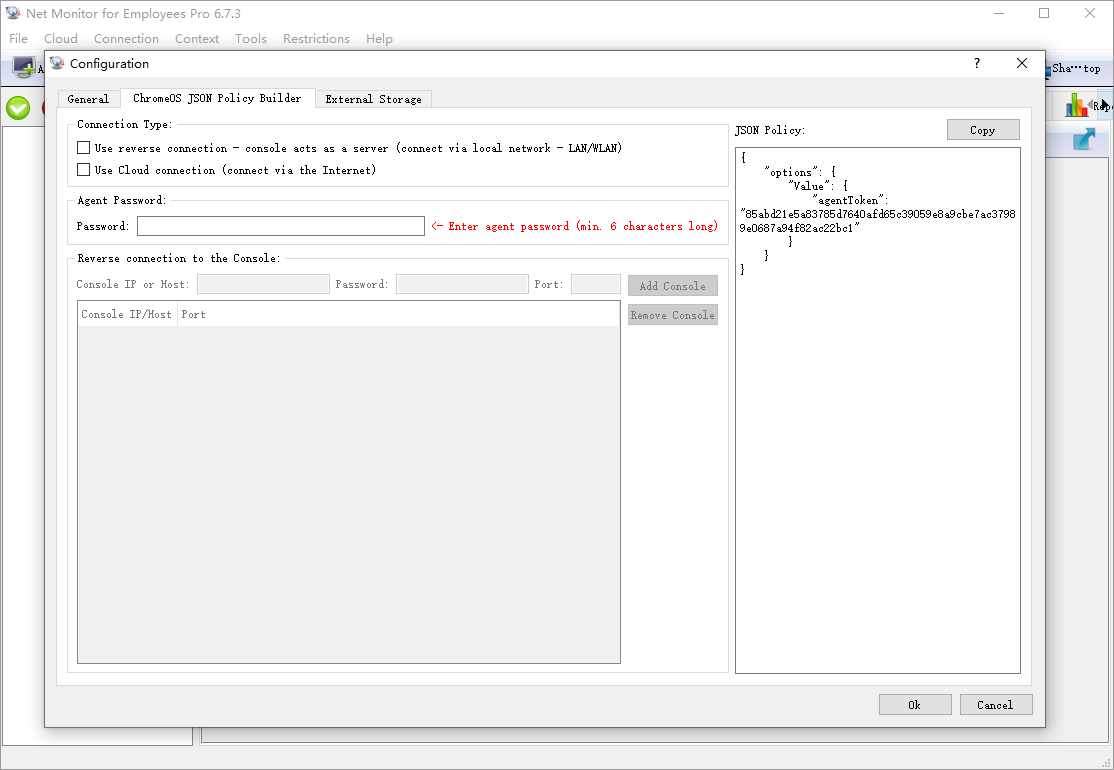
Task: Click the Console IP/Host column header
Action: (x=126, y=314)
